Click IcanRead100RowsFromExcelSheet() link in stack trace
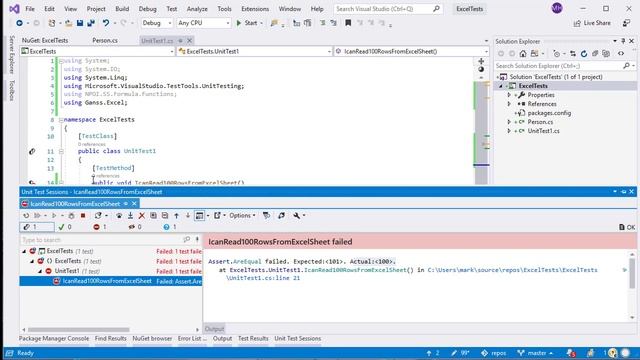The width and height of the screenshot is (640, 360). 359,270
